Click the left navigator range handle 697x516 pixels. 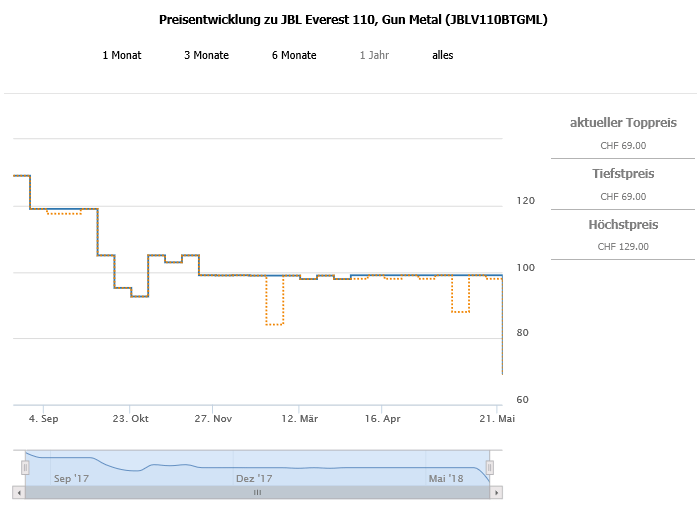[25, 468]
